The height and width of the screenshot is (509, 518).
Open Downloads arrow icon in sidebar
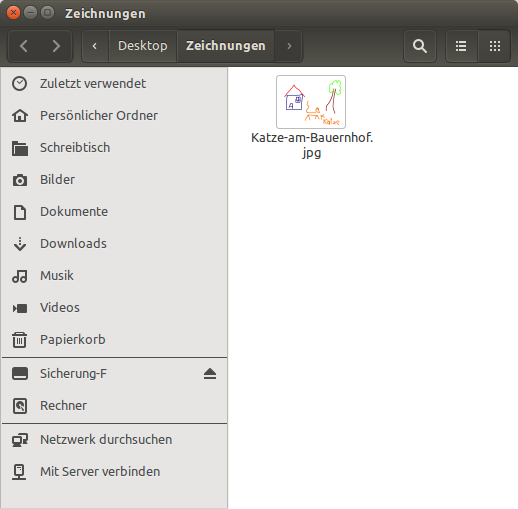(20, 244)
